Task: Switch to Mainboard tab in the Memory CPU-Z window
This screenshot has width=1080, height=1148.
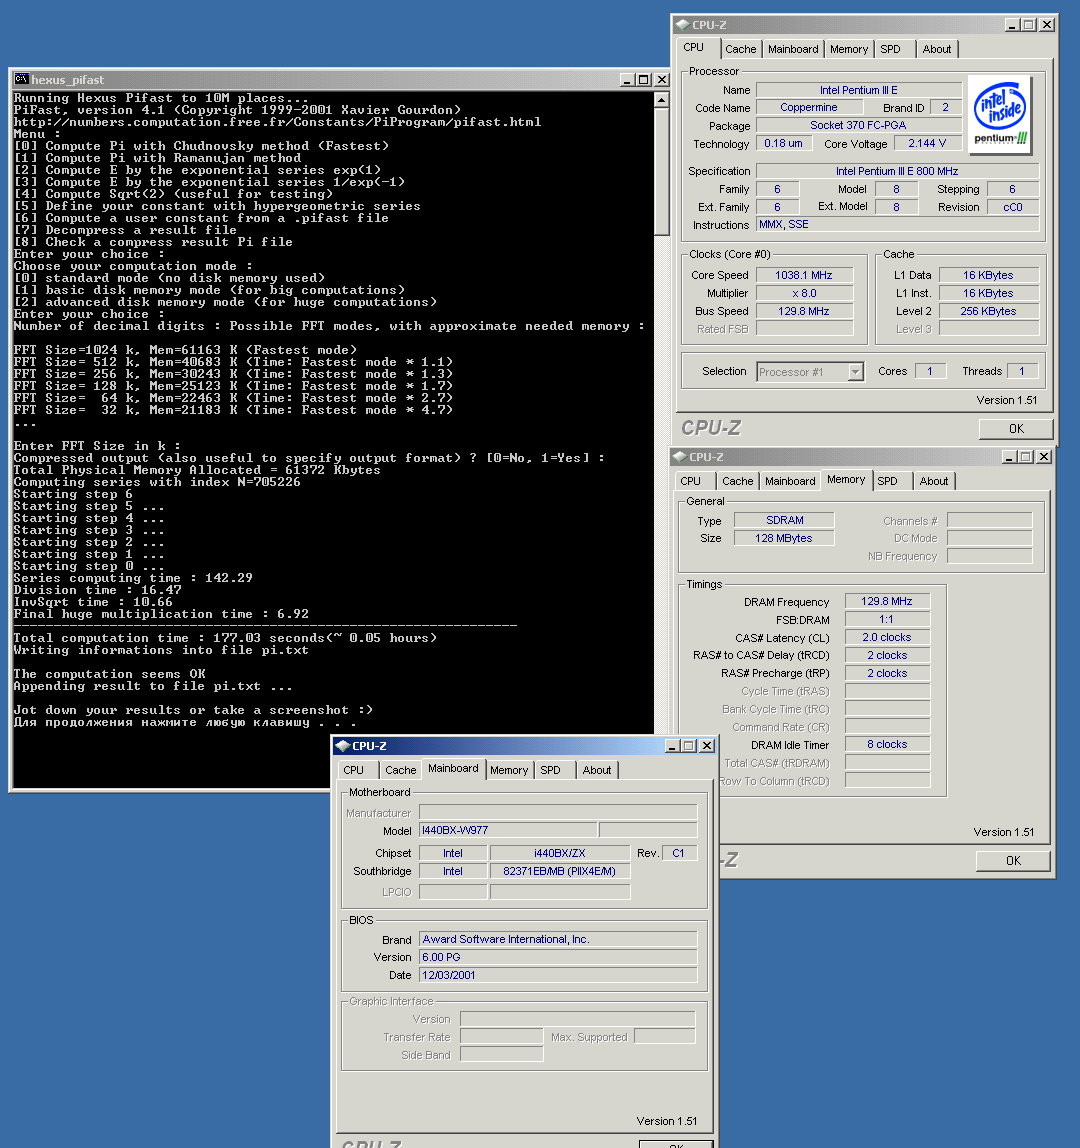Action: click(x=790, y=481)
